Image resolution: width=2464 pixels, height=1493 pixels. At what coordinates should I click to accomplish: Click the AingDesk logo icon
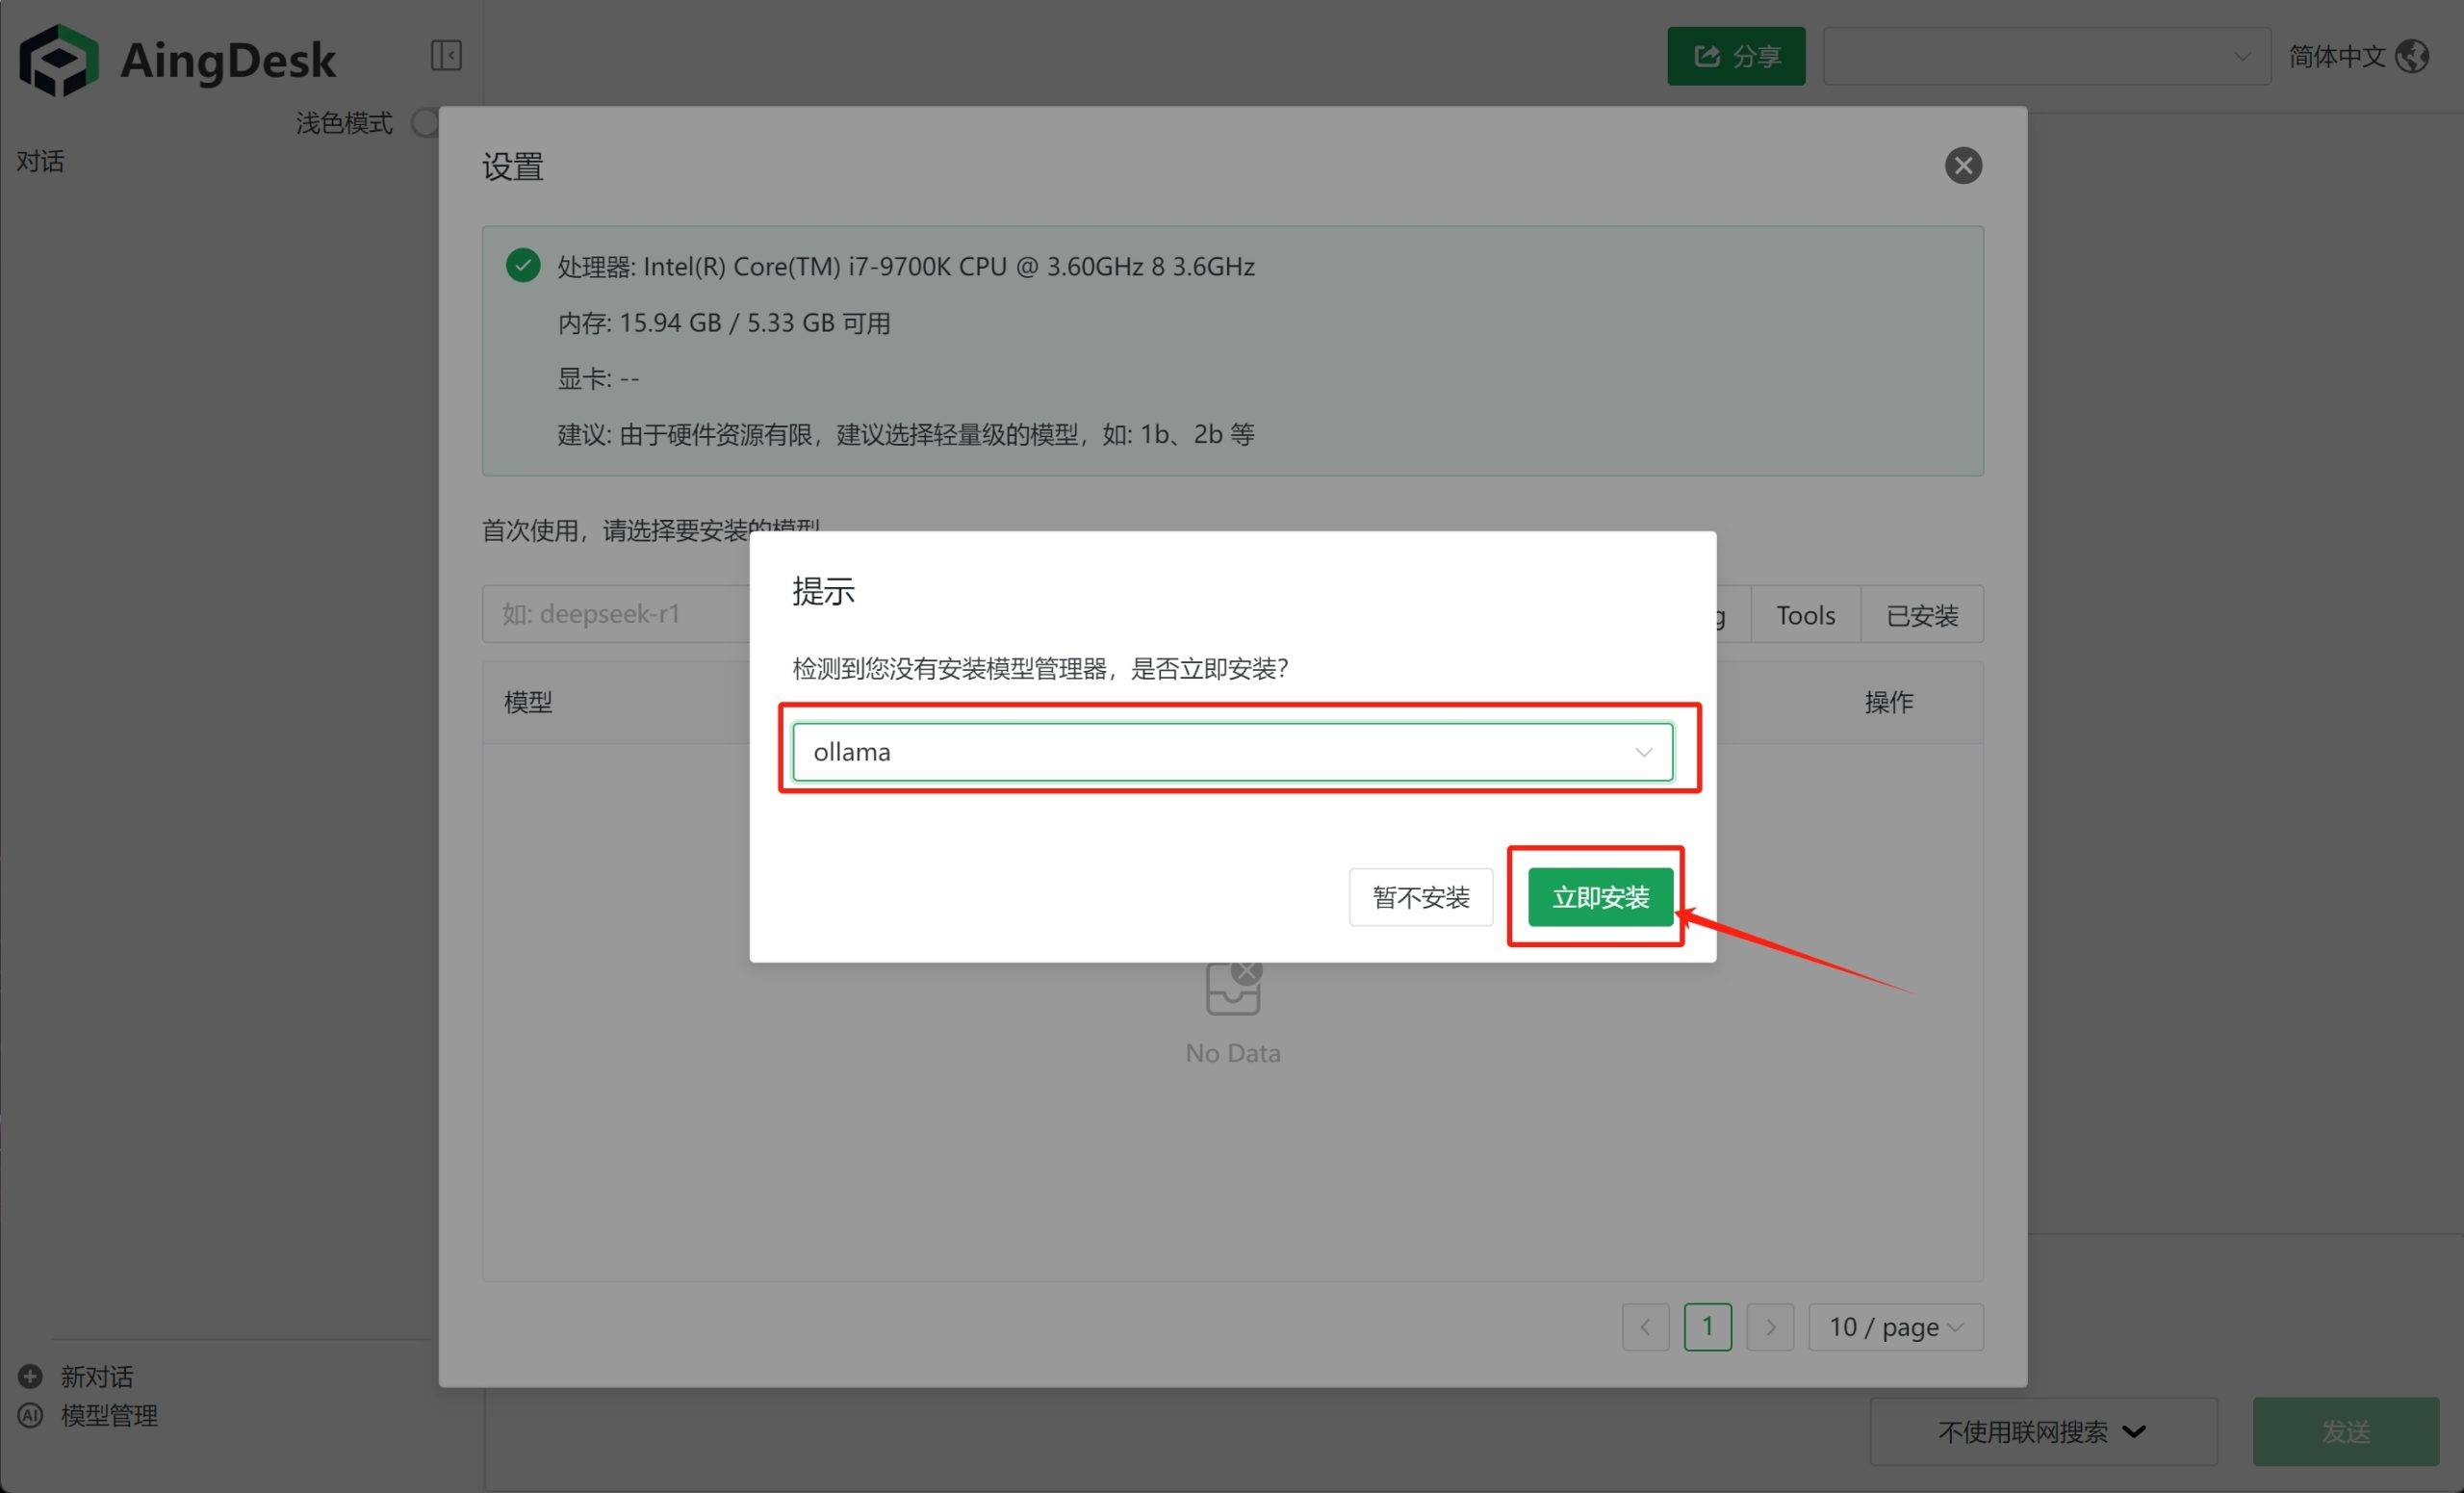[58, 60]
